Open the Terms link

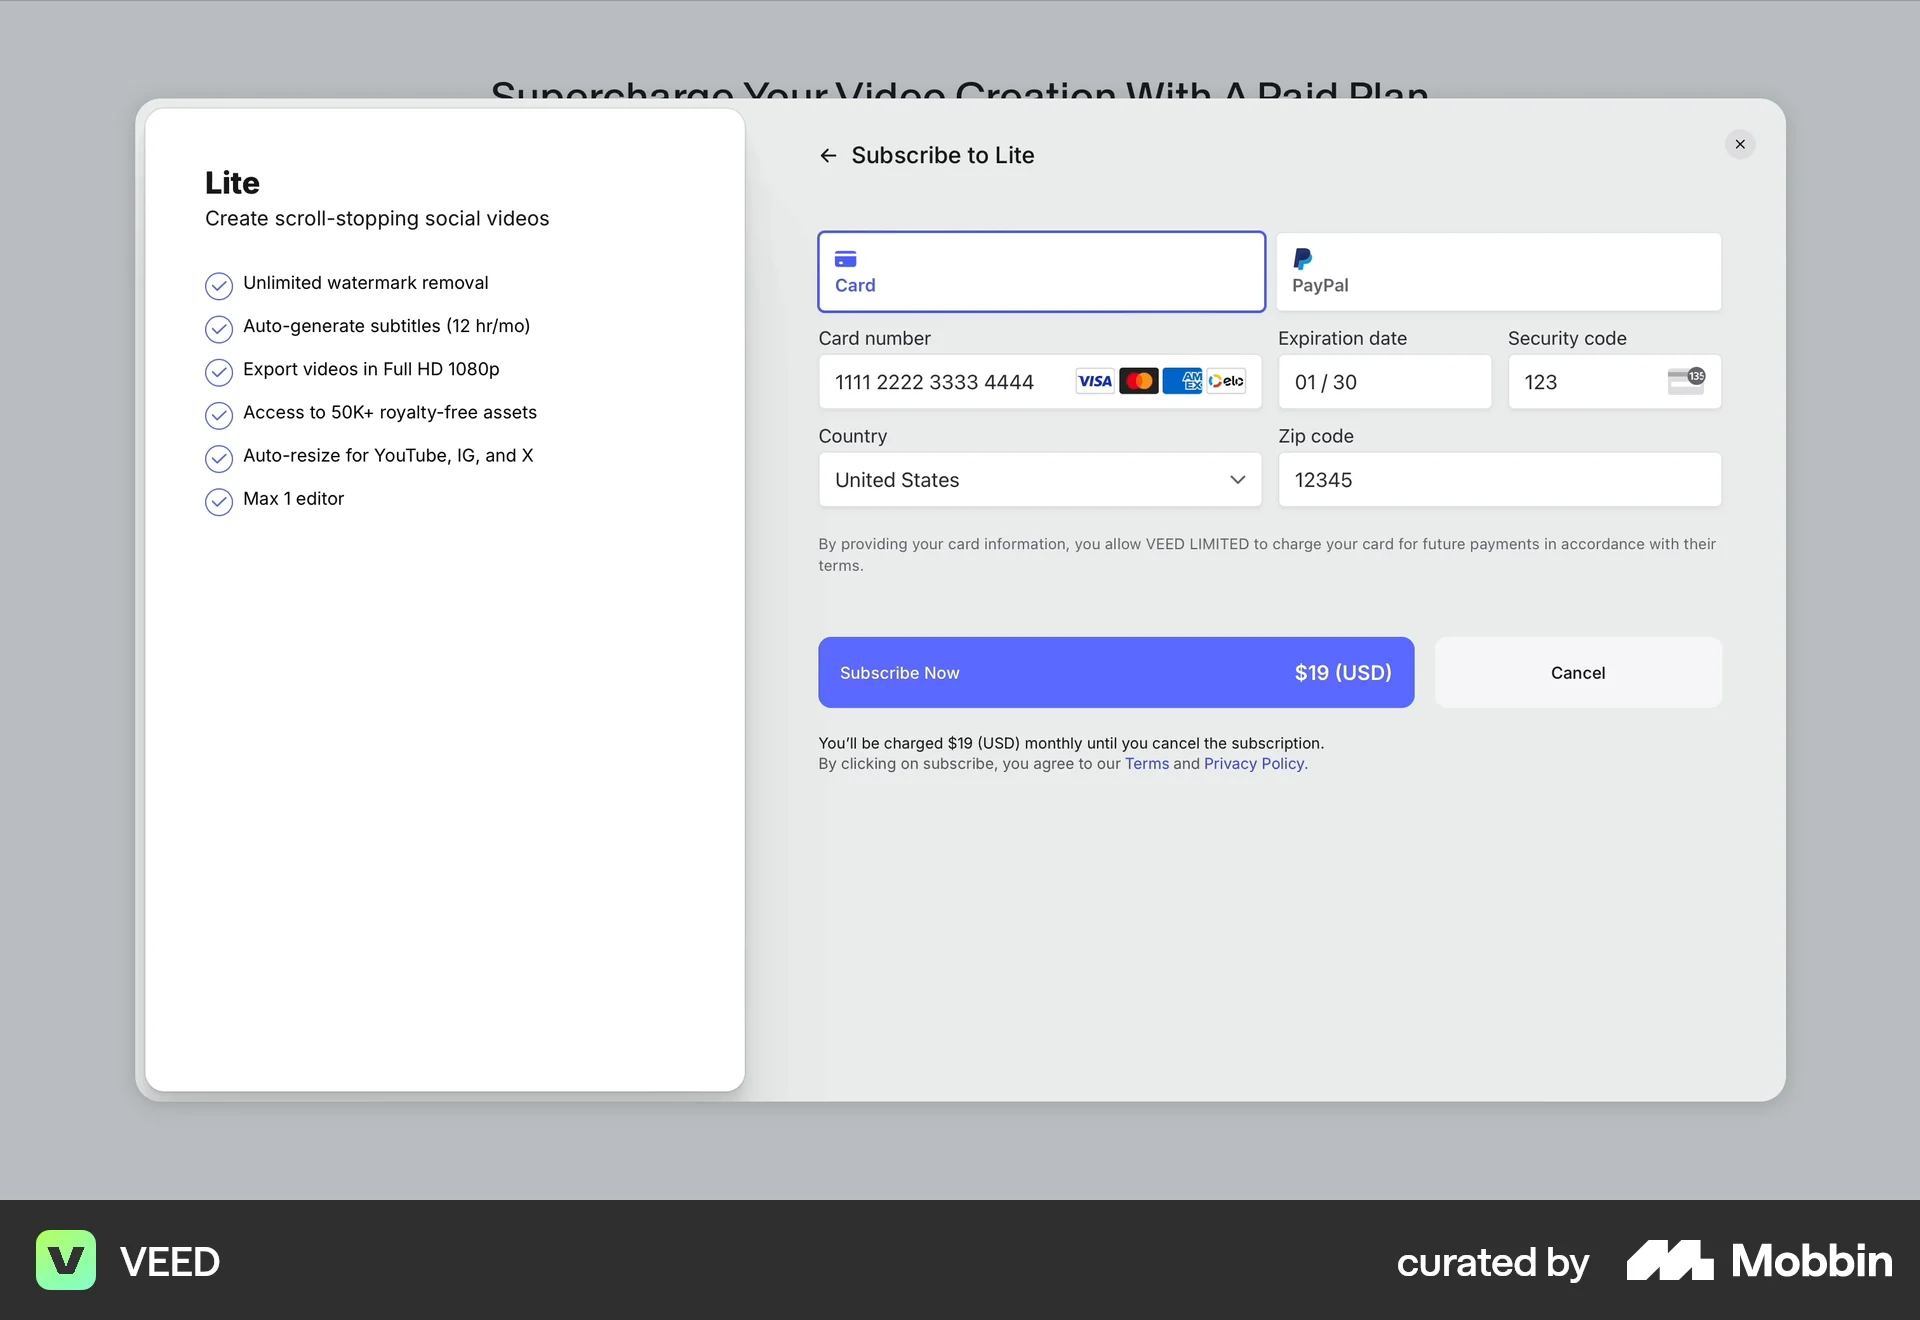point(1146,763)
